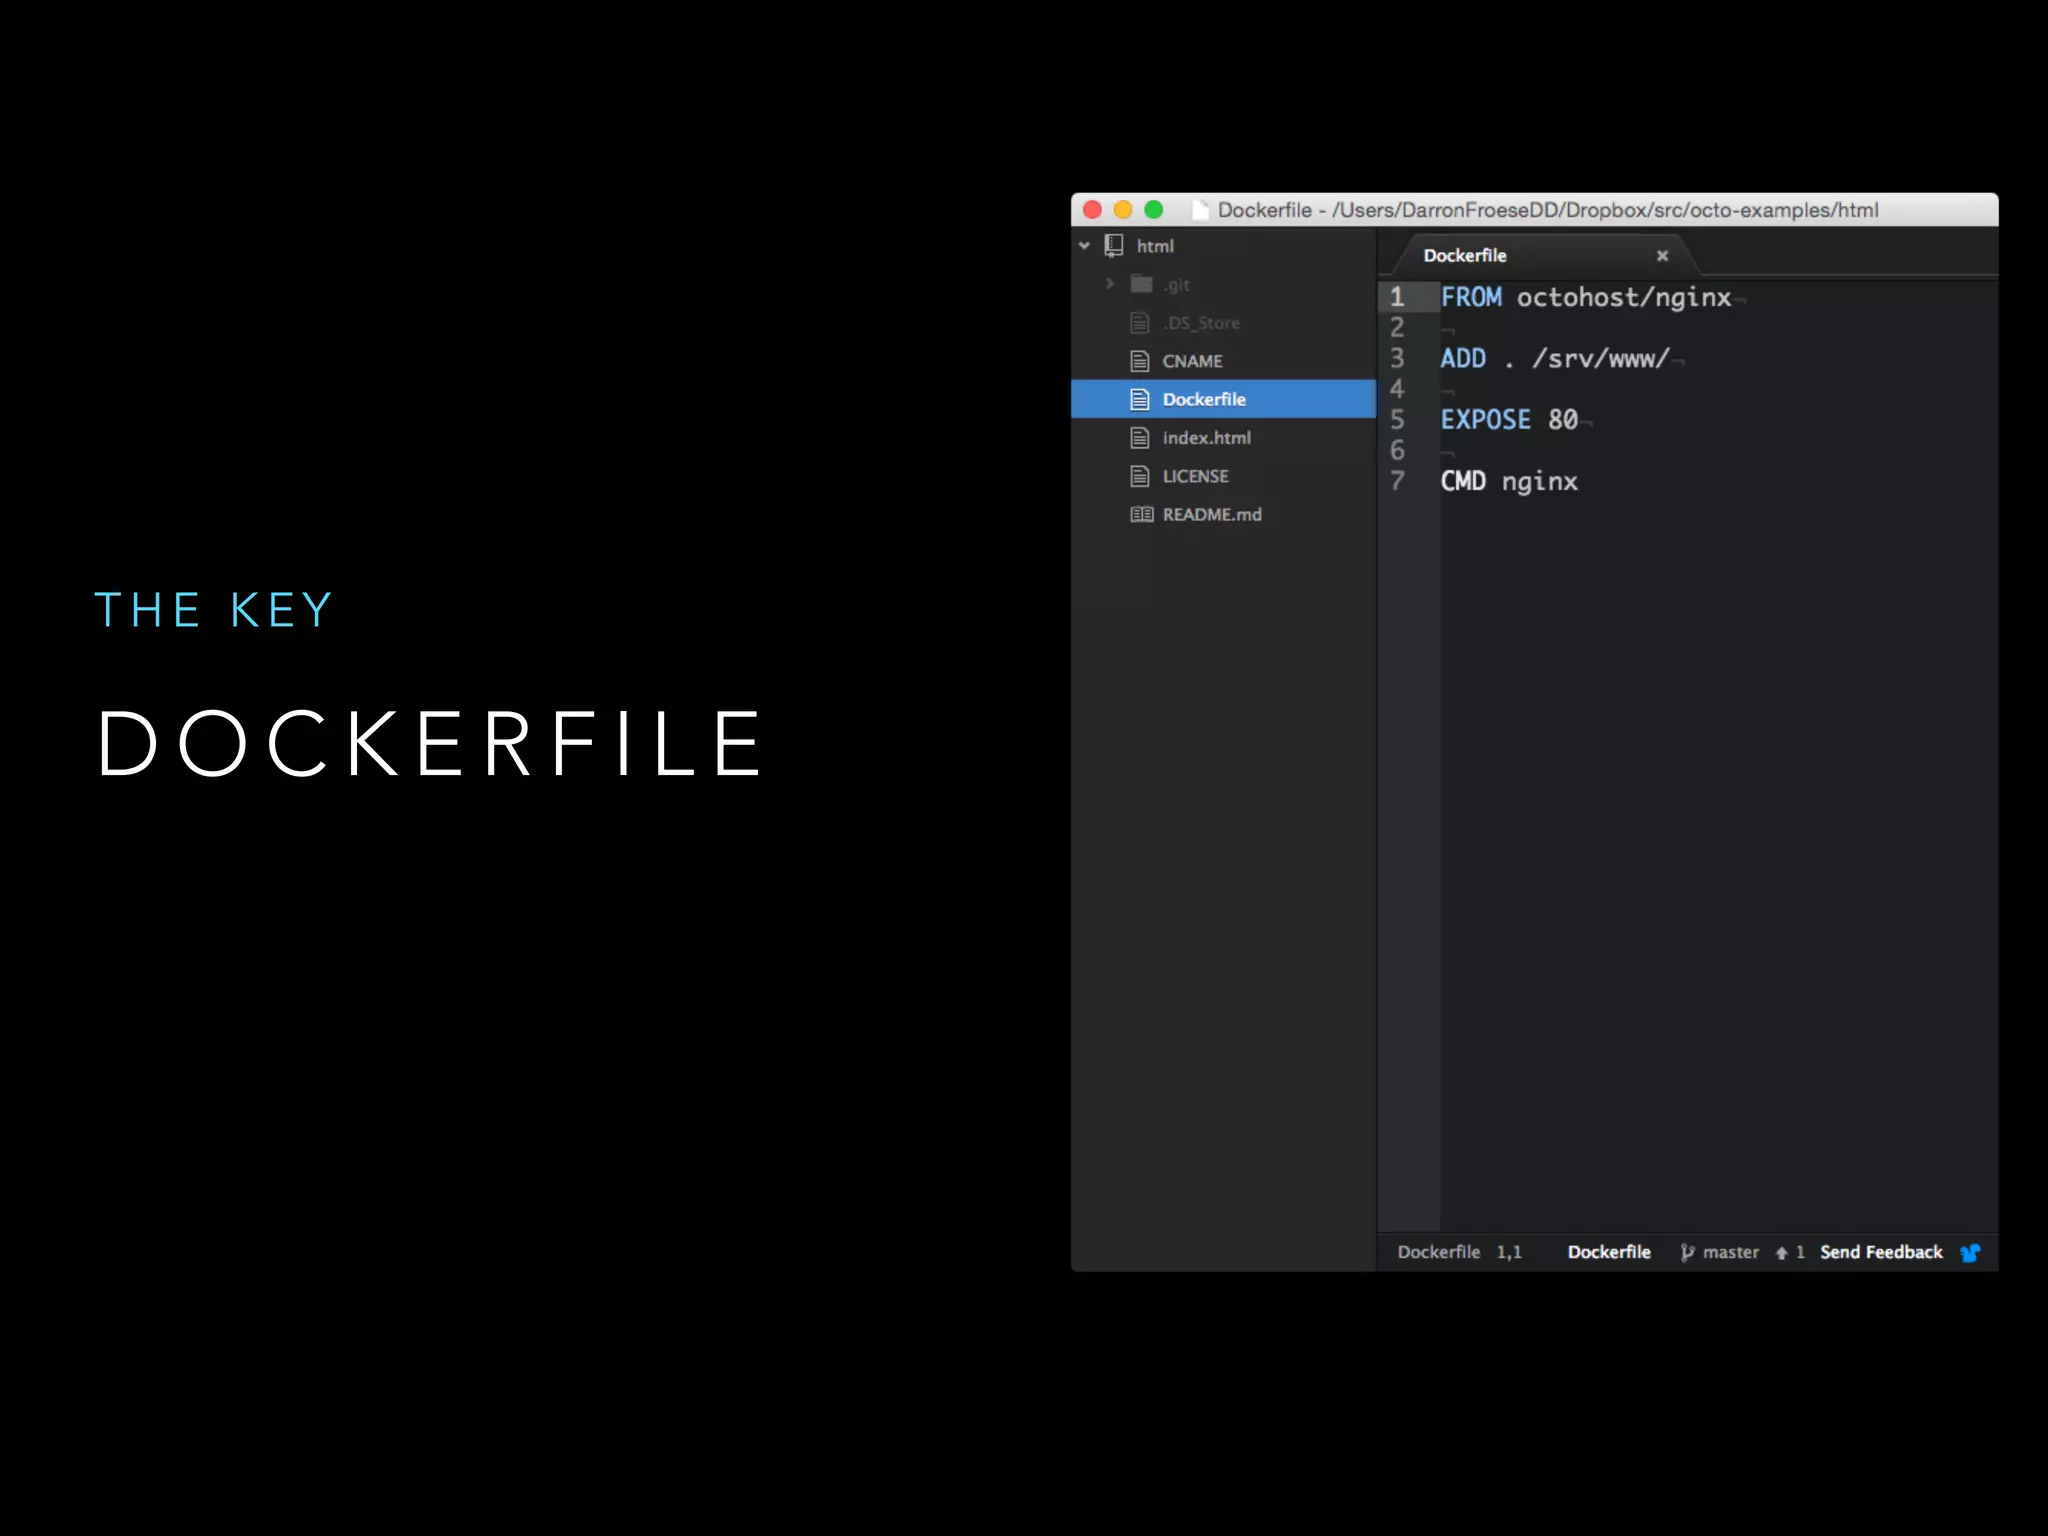Click the EXPOSE keyword on line 5
Screen dimensions: 2048x1536
click(x=1486, y=420)
